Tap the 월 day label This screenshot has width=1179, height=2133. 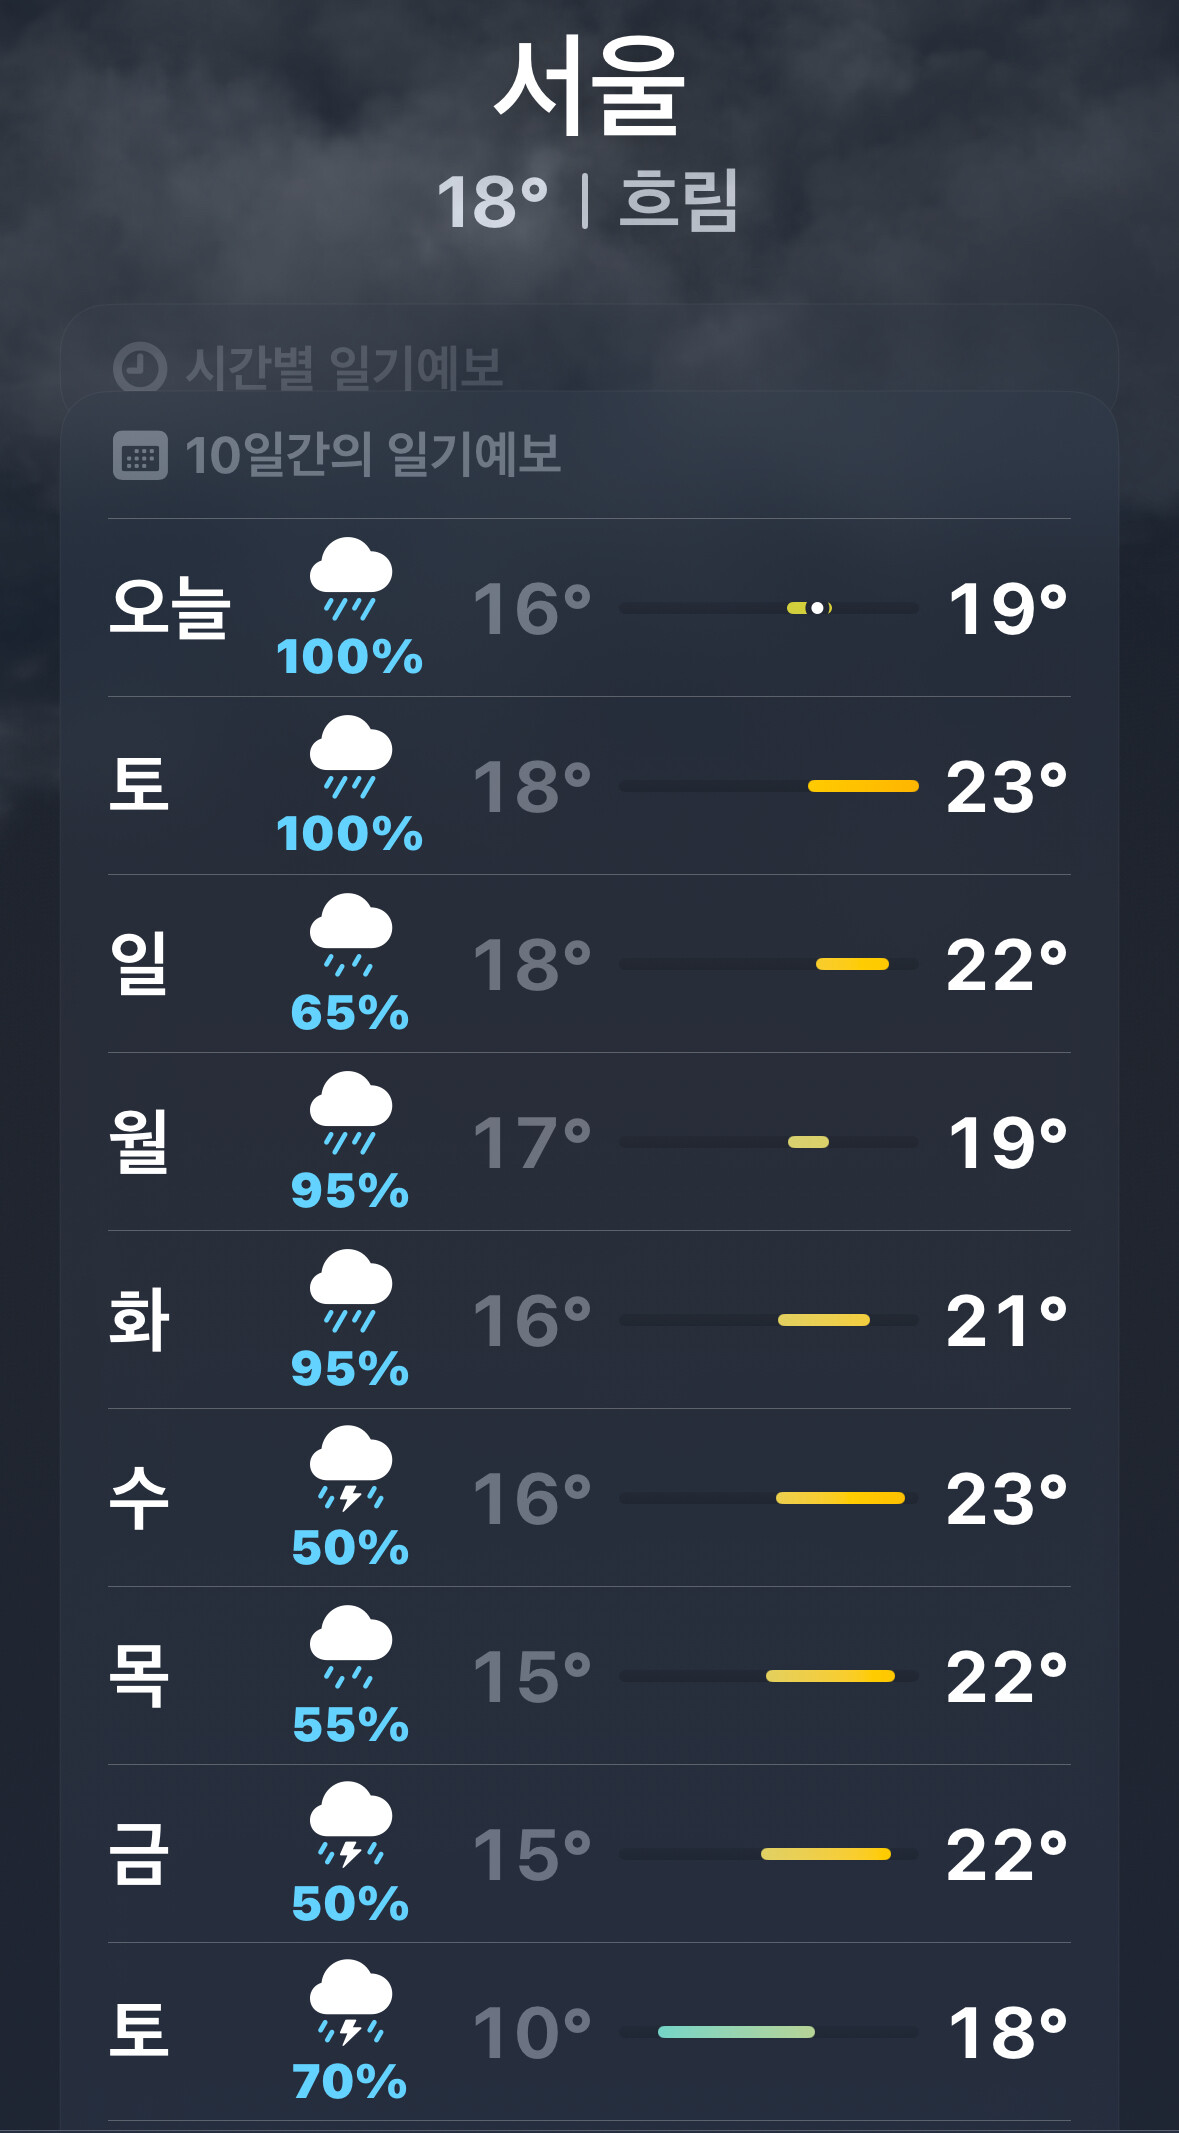139,1141
